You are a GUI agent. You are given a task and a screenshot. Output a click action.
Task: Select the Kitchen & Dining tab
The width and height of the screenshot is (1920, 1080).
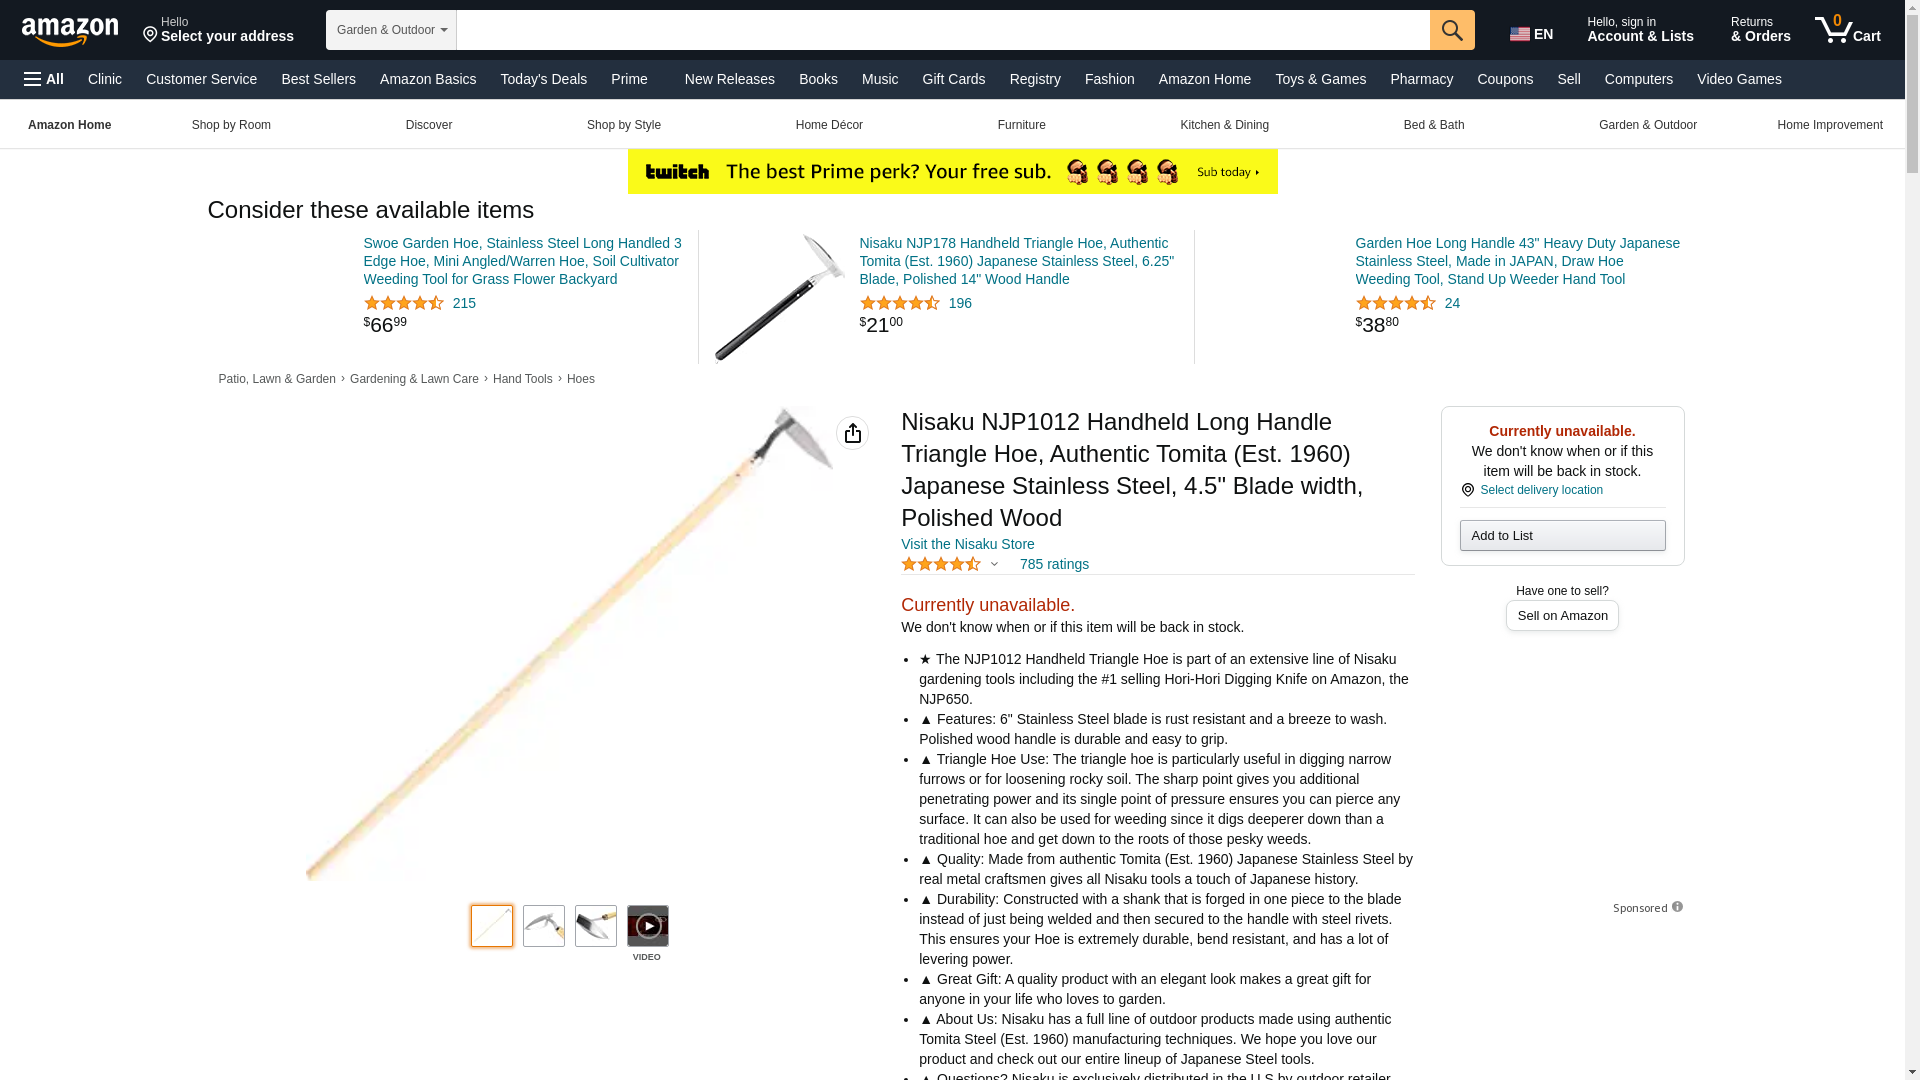tap(1224, 125)
